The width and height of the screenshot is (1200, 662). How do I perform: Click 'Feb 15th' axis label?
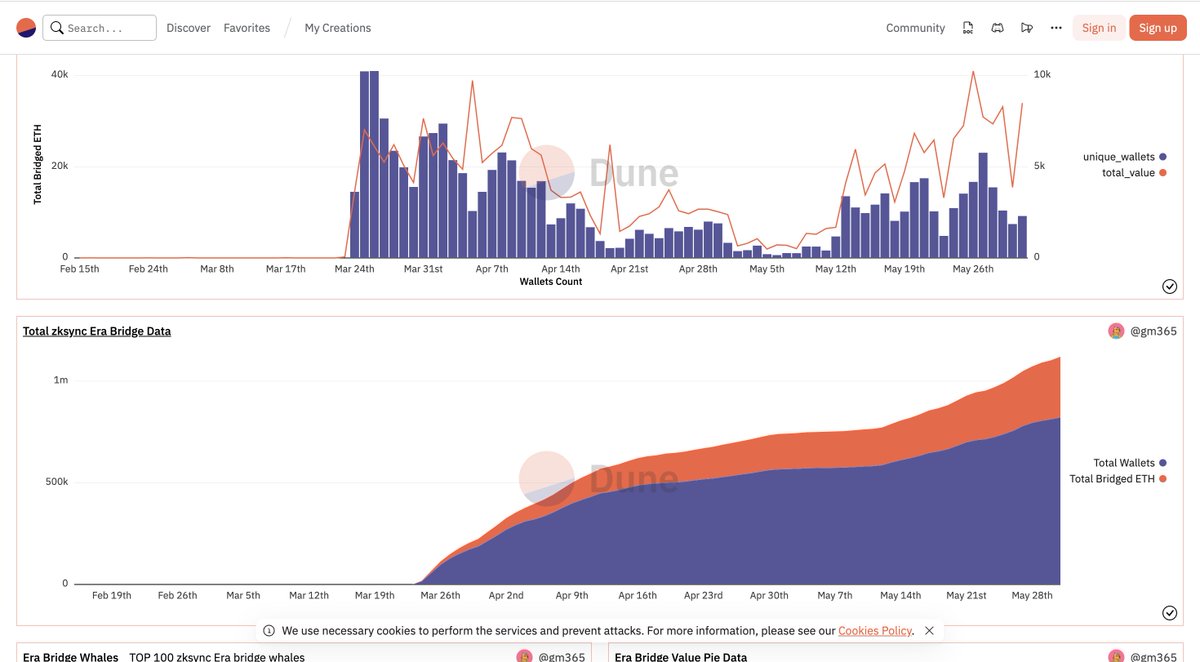tap(80, 269)
